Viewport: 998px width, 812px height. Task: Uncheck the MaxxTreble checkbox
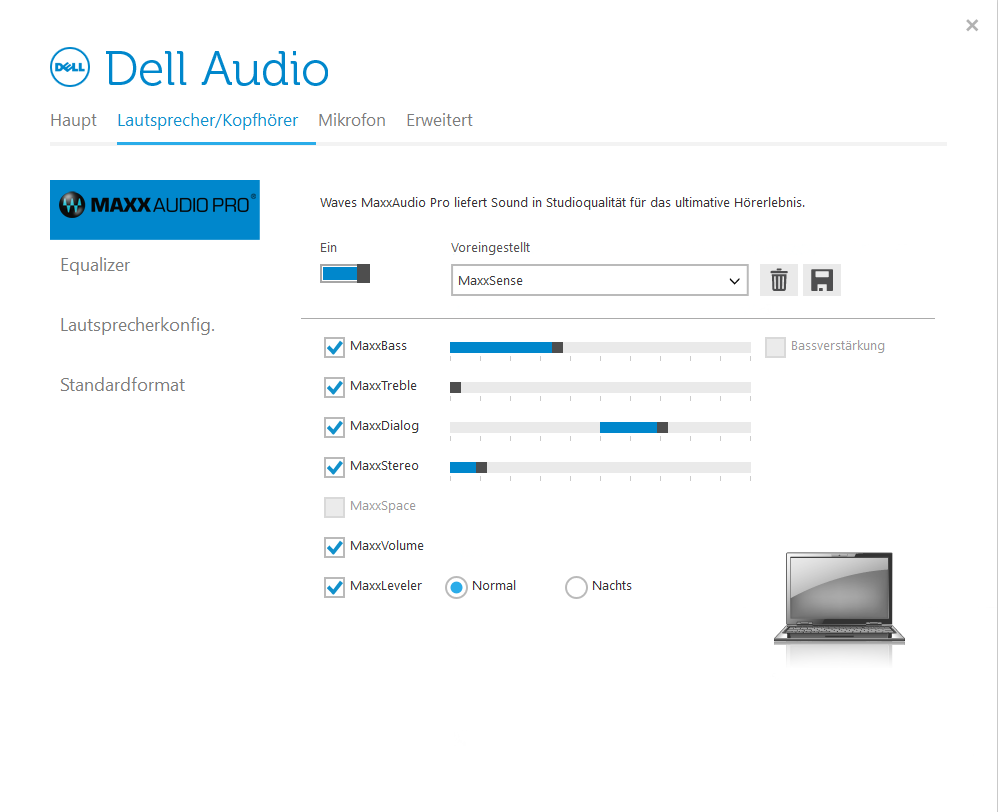coord(334,388)
